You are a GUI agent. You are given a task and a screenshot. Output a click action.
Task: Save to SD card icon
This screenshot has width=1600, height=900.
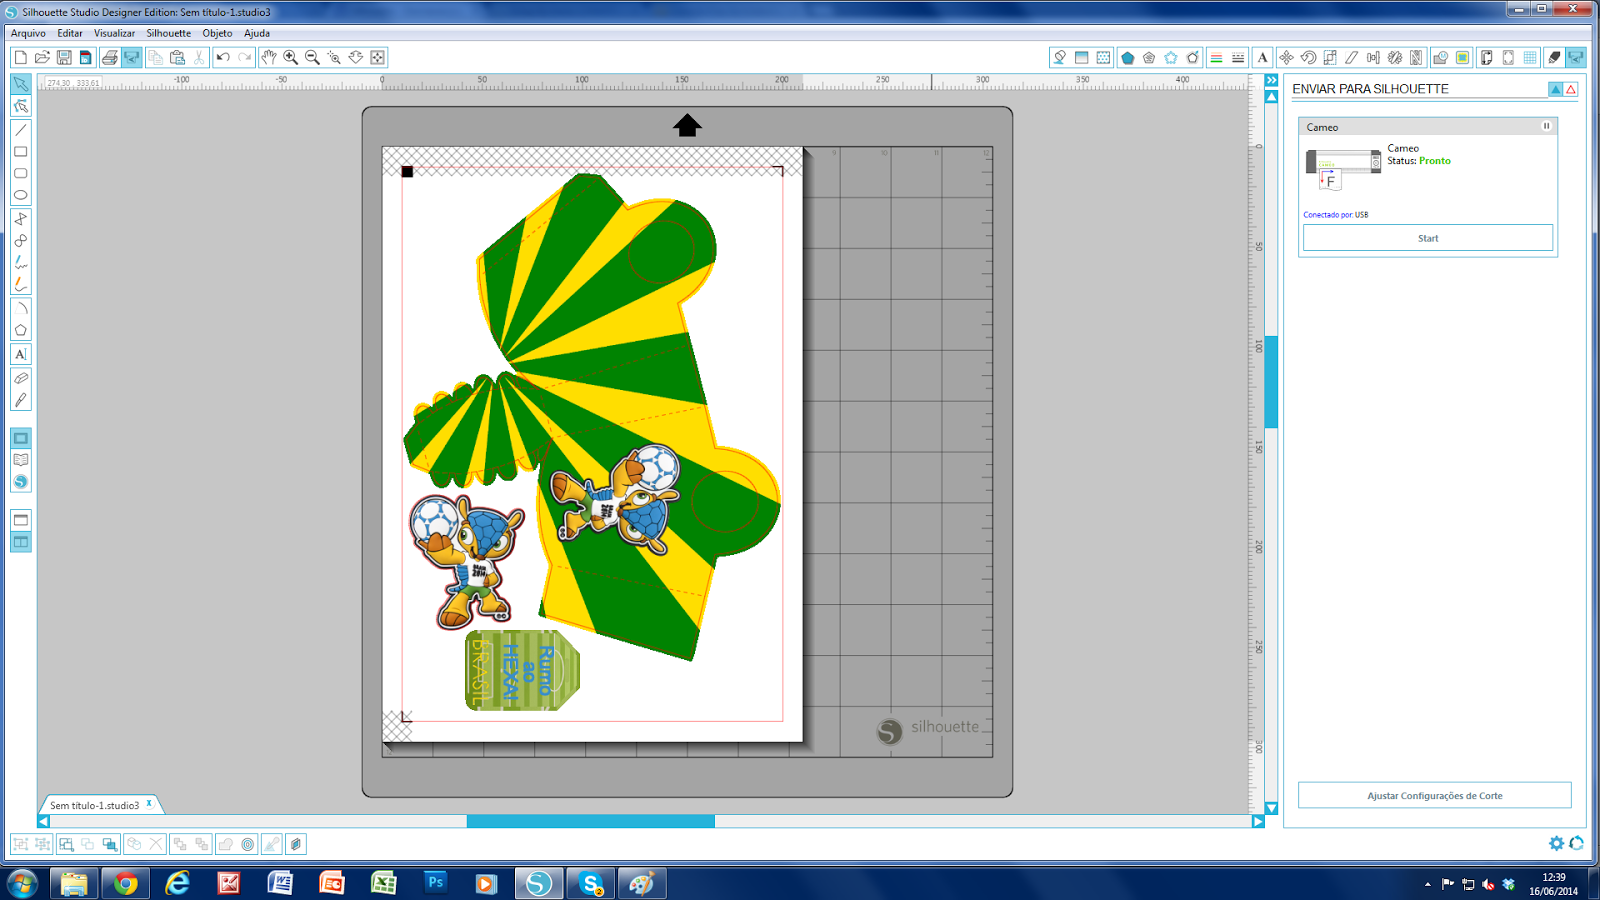click(86, 58)
